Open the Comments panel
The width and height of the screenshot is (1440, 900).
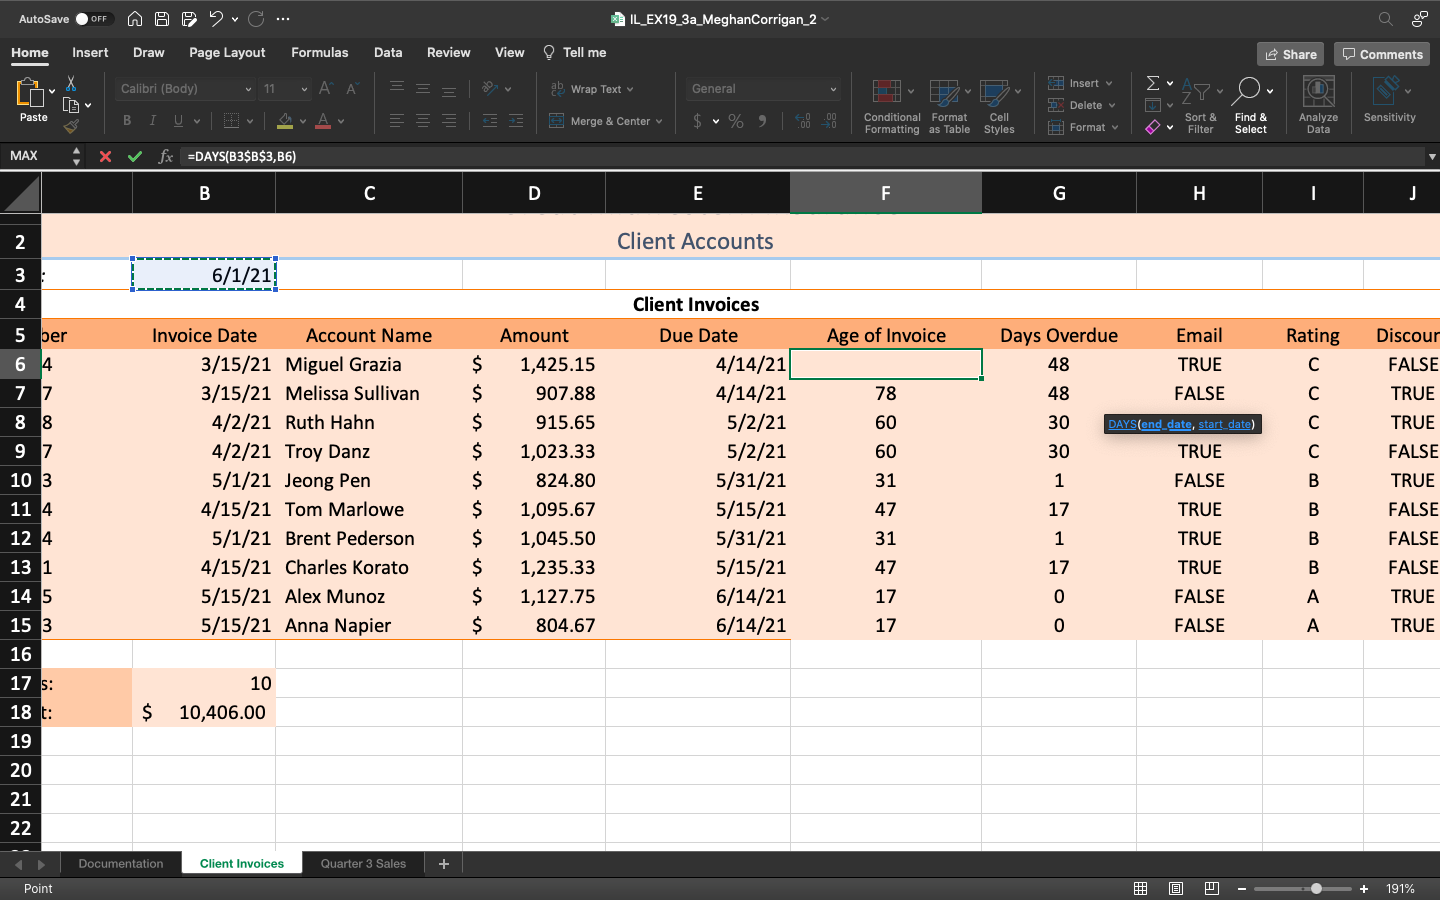[x=1381, y=54]
